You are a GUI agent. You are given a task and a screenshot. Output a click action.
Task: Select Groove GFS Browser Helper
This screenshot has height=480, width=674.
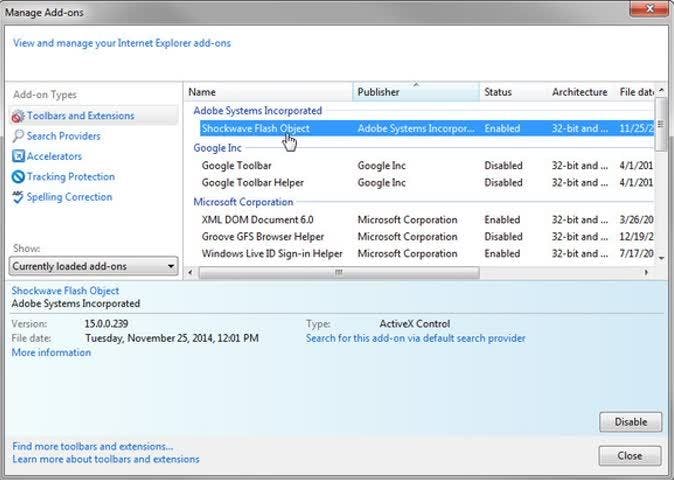(262, 237)
